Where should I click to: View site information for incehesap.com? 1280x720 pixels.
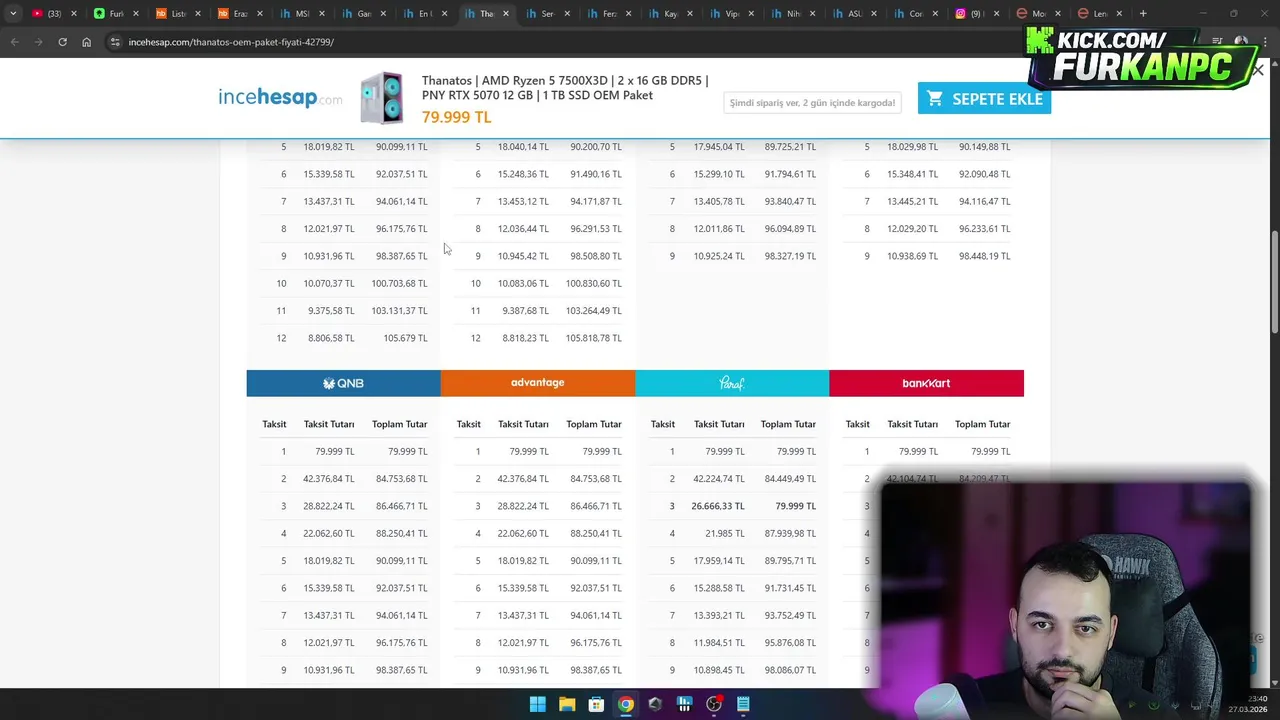[115, 42]
